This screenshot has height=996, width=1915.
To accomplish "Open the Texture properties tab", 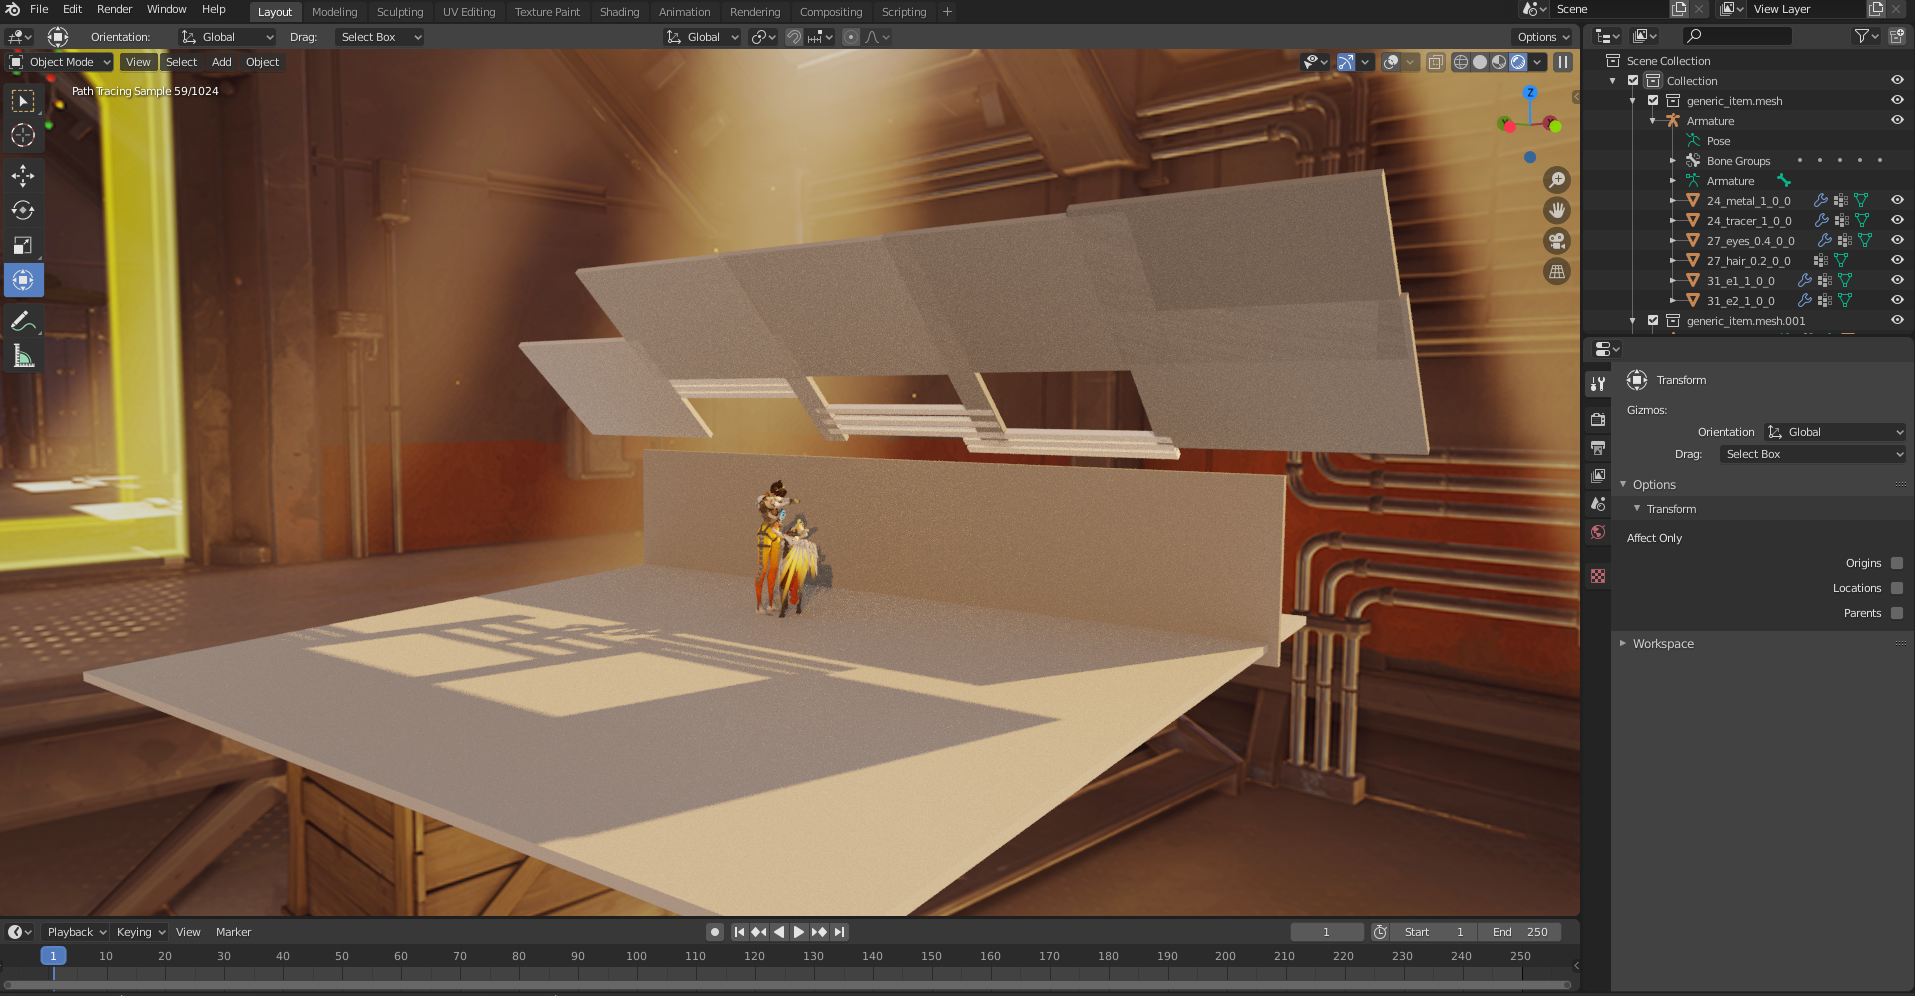I will pyautogui.click(x=1598, y=576).
